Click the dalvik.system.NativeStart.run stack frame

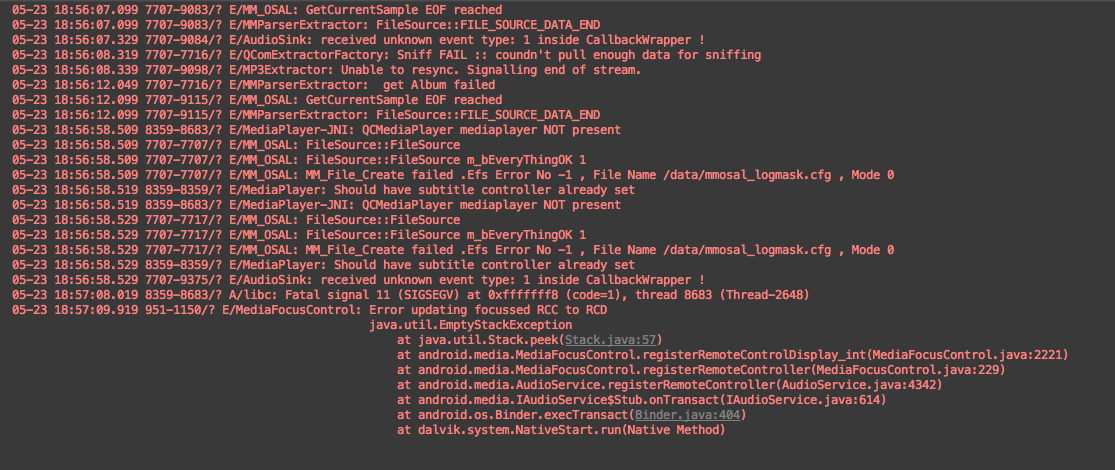tap(560, 430)
